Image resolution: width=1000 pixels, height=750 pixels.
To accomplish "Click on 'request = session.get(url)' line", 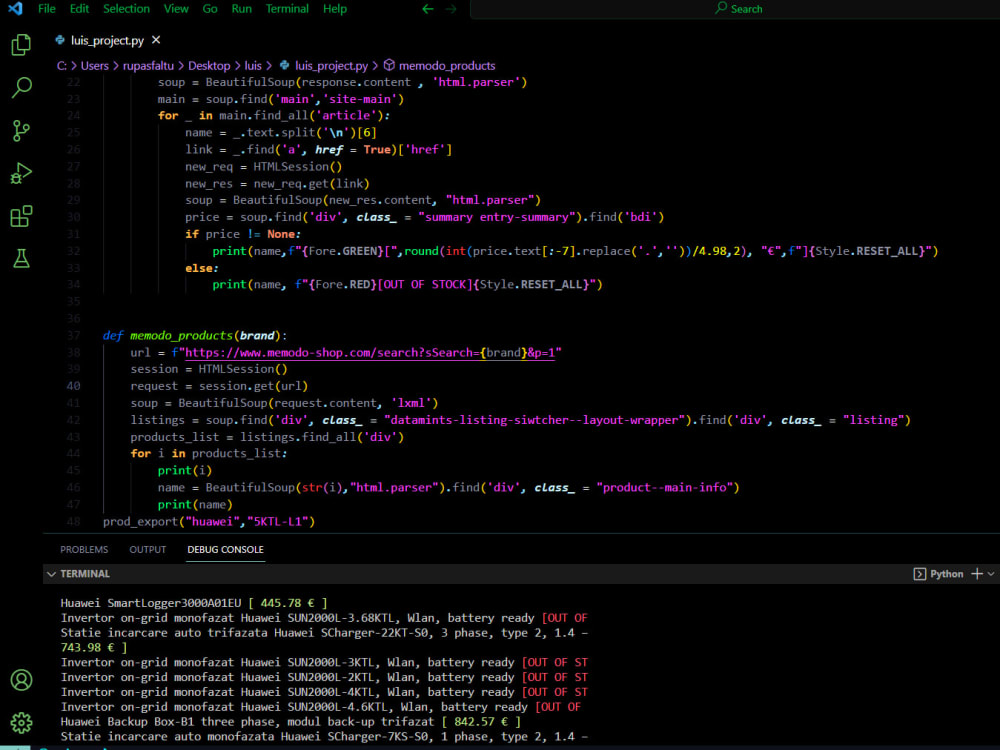I will tap(219, 386).
